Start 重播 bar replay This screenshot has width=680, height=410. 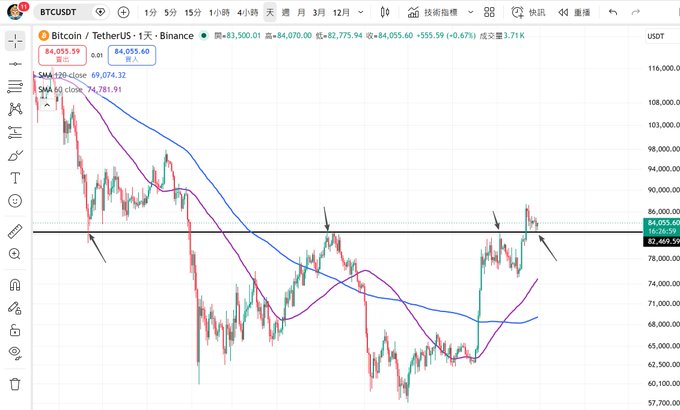(574, 13)
